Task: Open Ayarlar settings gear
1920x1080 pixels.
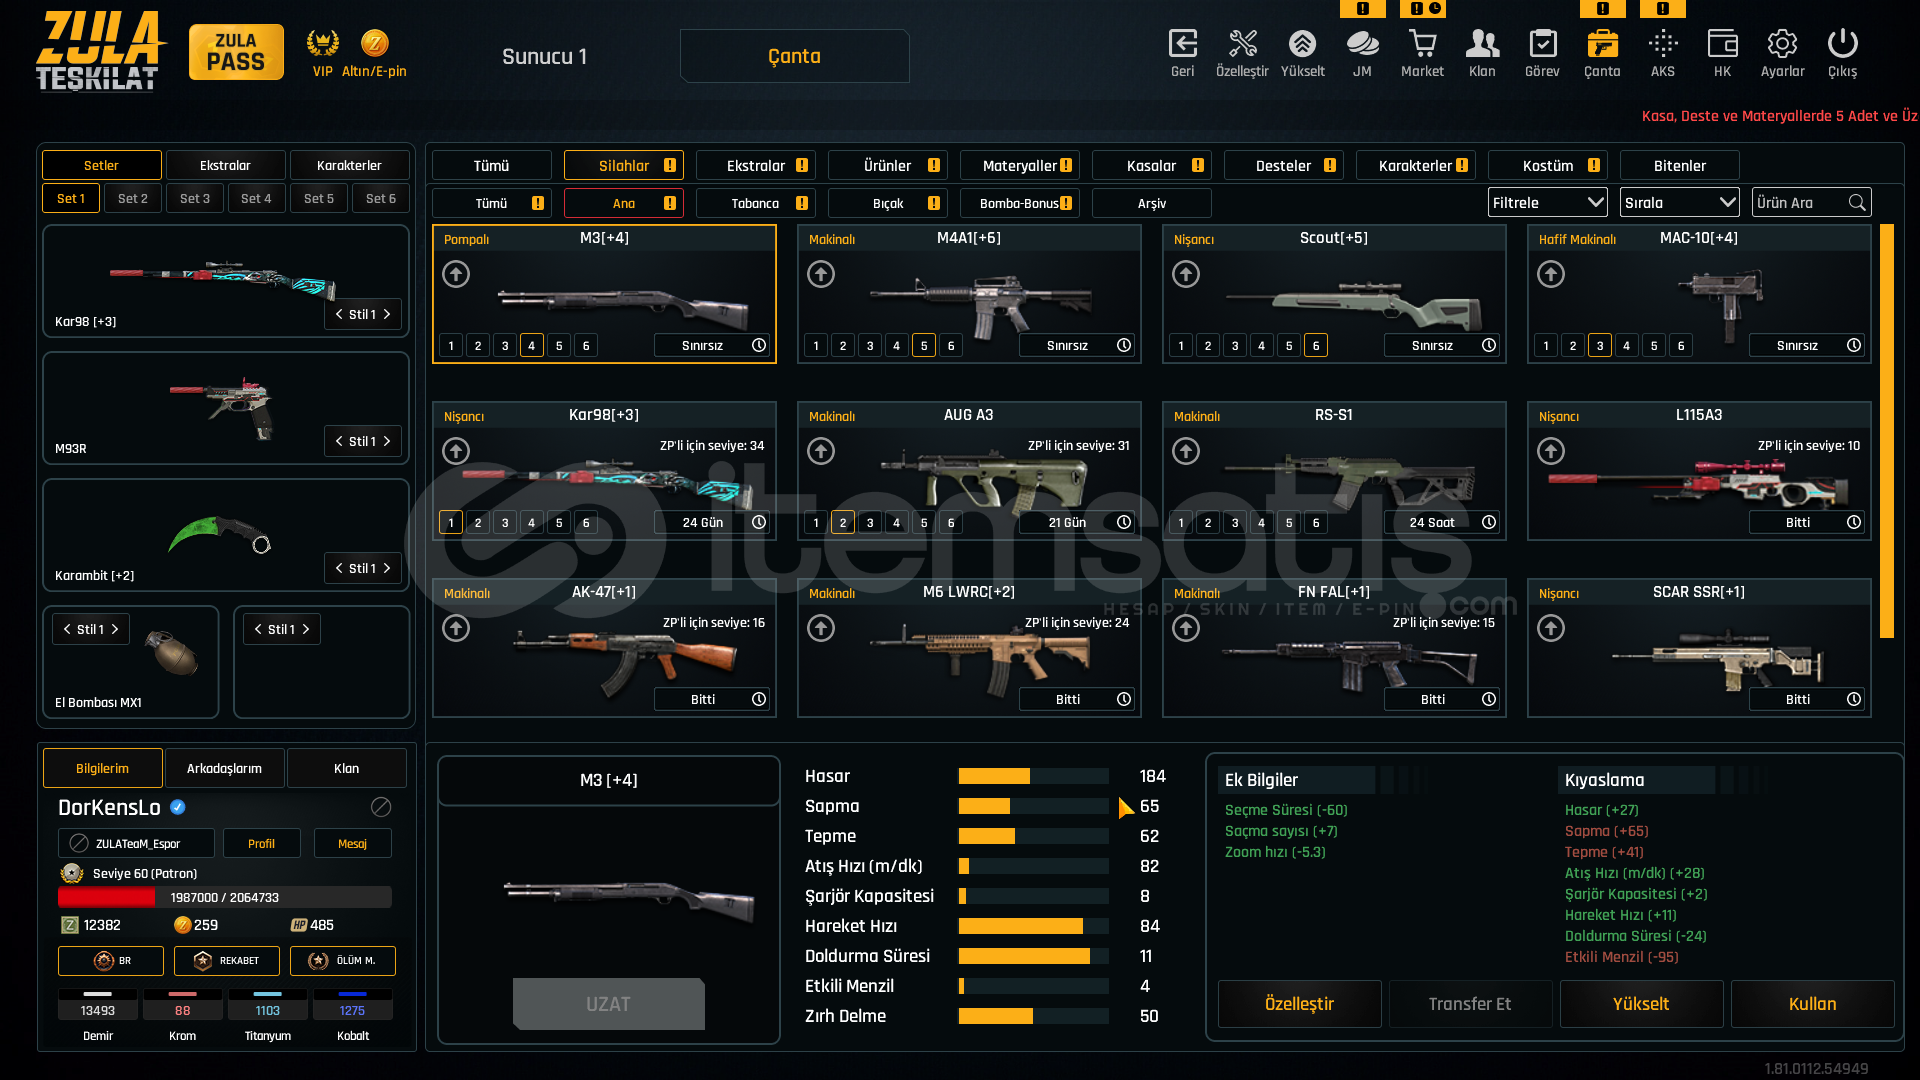Action: [1782, 44]
